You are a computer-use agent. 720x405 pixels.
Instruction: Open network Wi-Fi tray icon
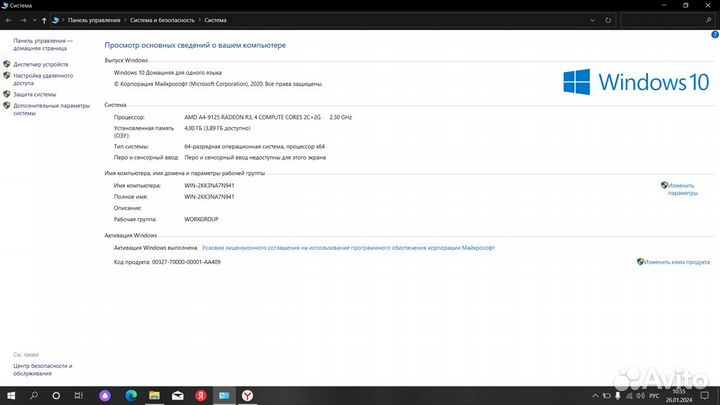coord(629,396)
